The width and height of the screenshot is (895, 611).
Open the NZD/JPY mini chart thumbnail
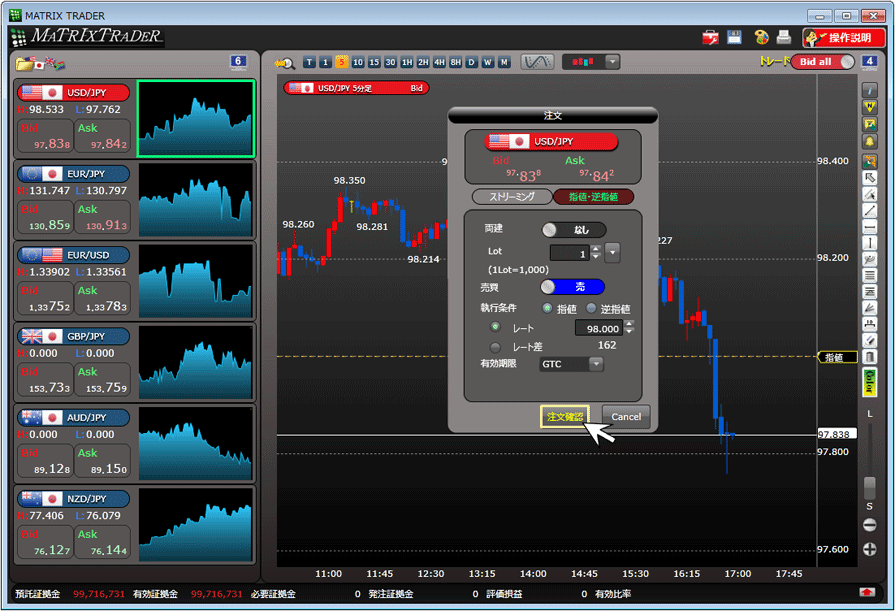[x=195, y=524]
